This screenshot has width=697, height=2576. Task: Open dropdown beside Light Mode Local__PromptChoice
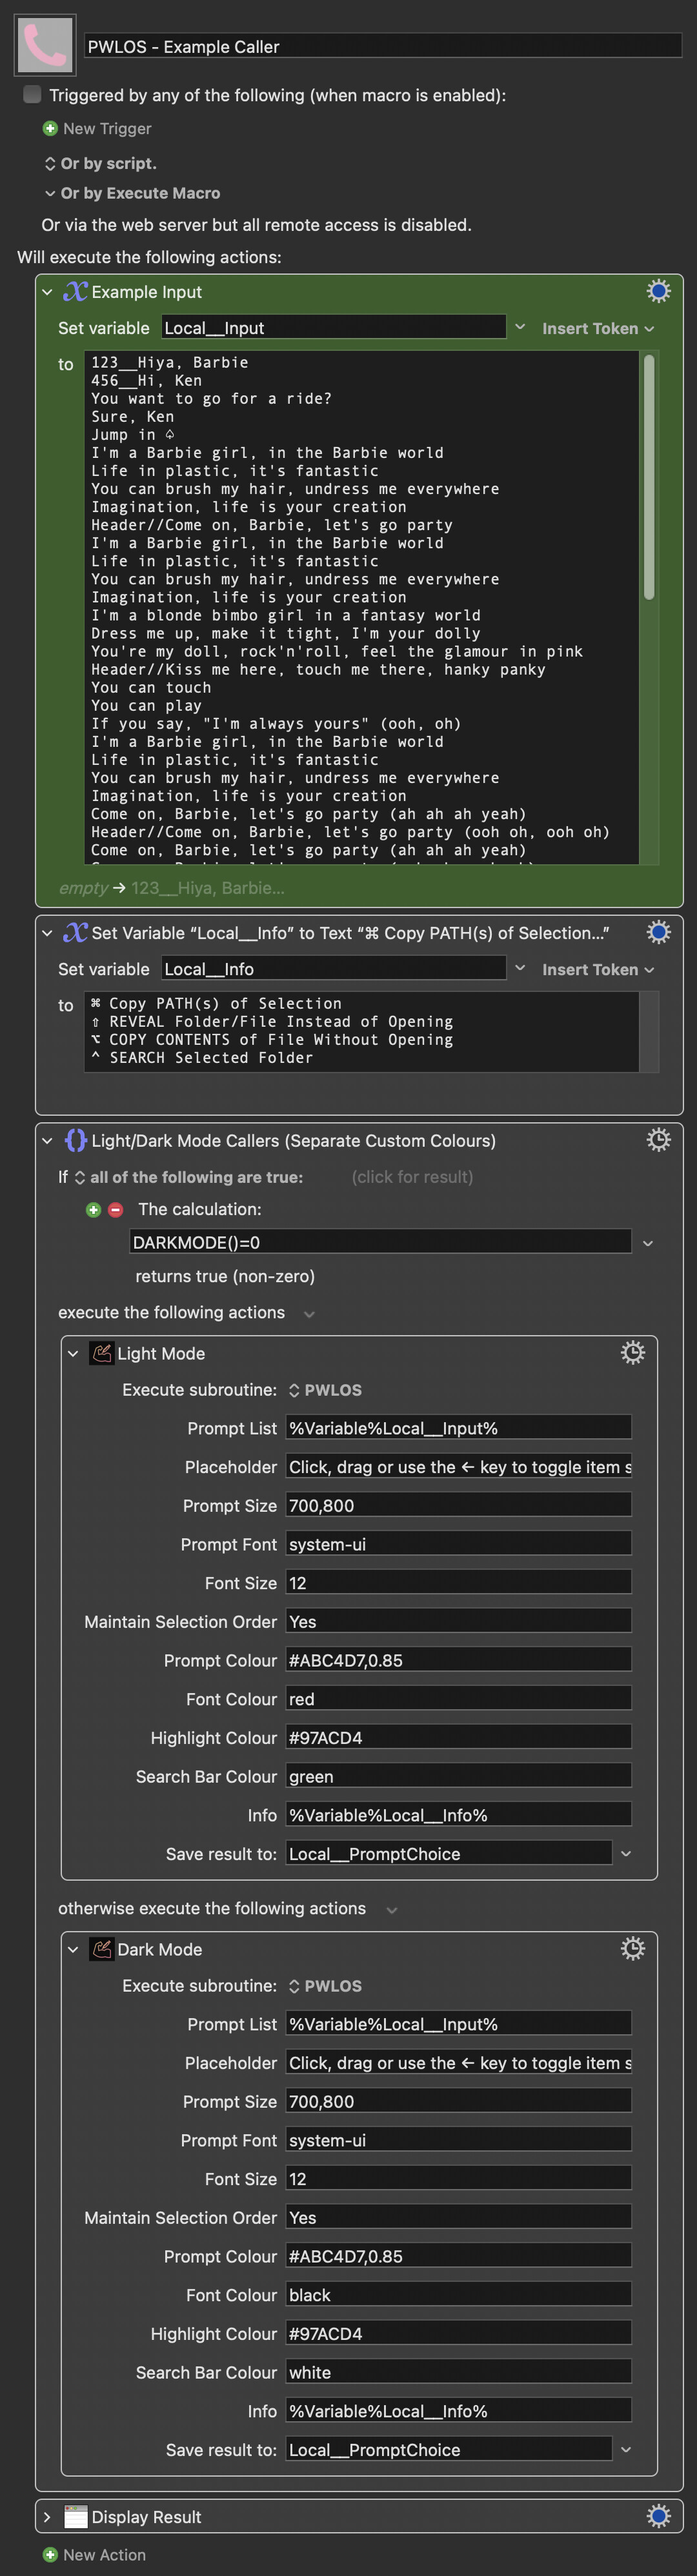pyautogui.click(x=626, y=1853)
